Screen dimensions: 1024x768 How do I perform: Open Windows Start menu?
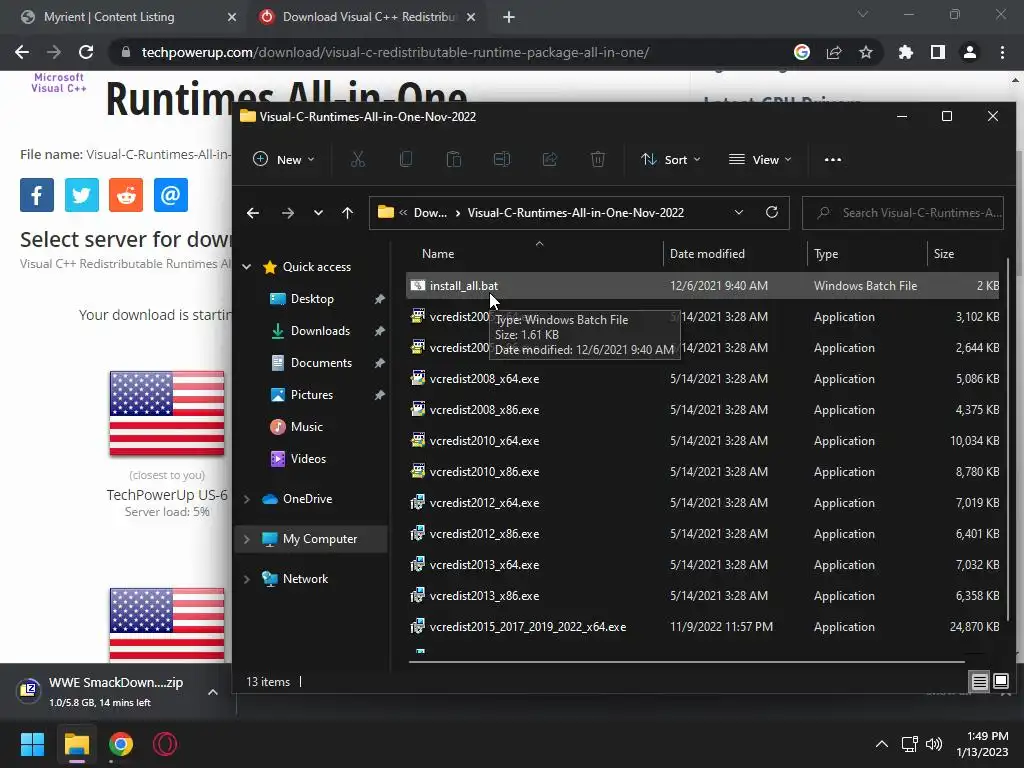tap(32, 744)
